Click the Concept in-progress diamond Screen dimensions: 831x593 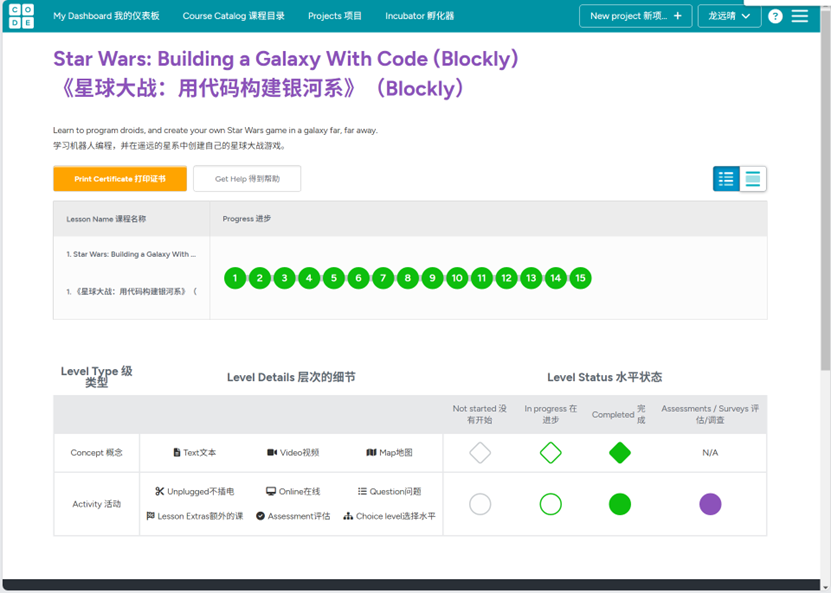point(551,453)
